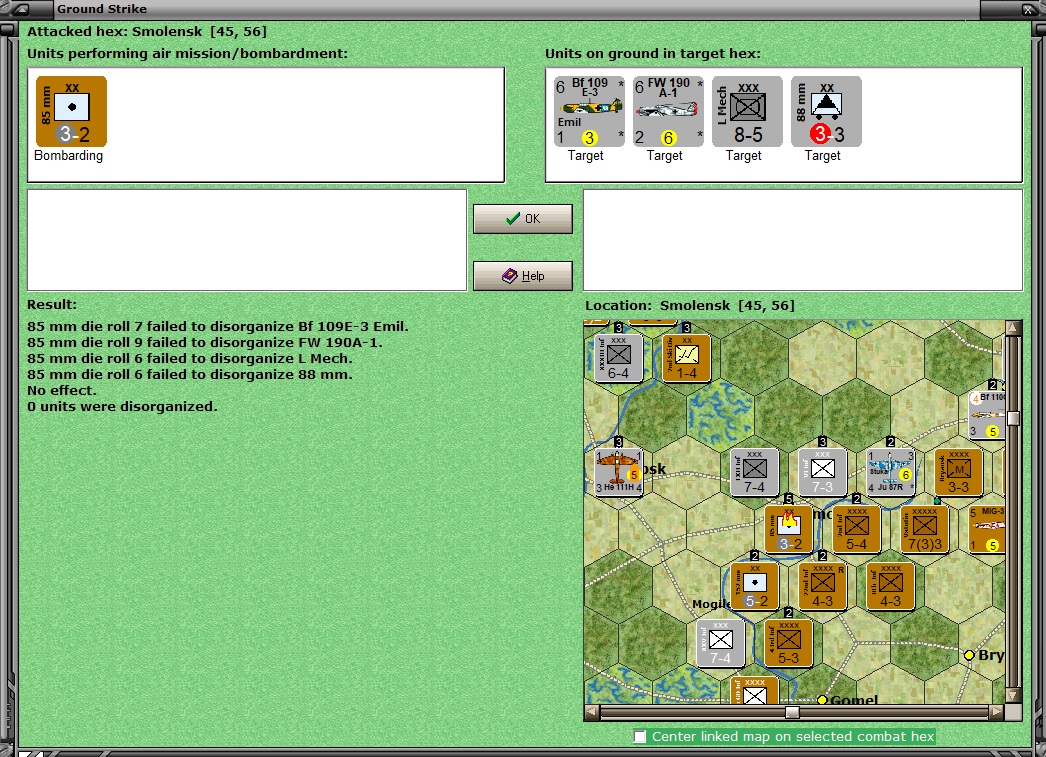This screenshot has width=1046, height=757.
Task: Click the map's vertical scroll down arrow
Action: point(1013,696)
